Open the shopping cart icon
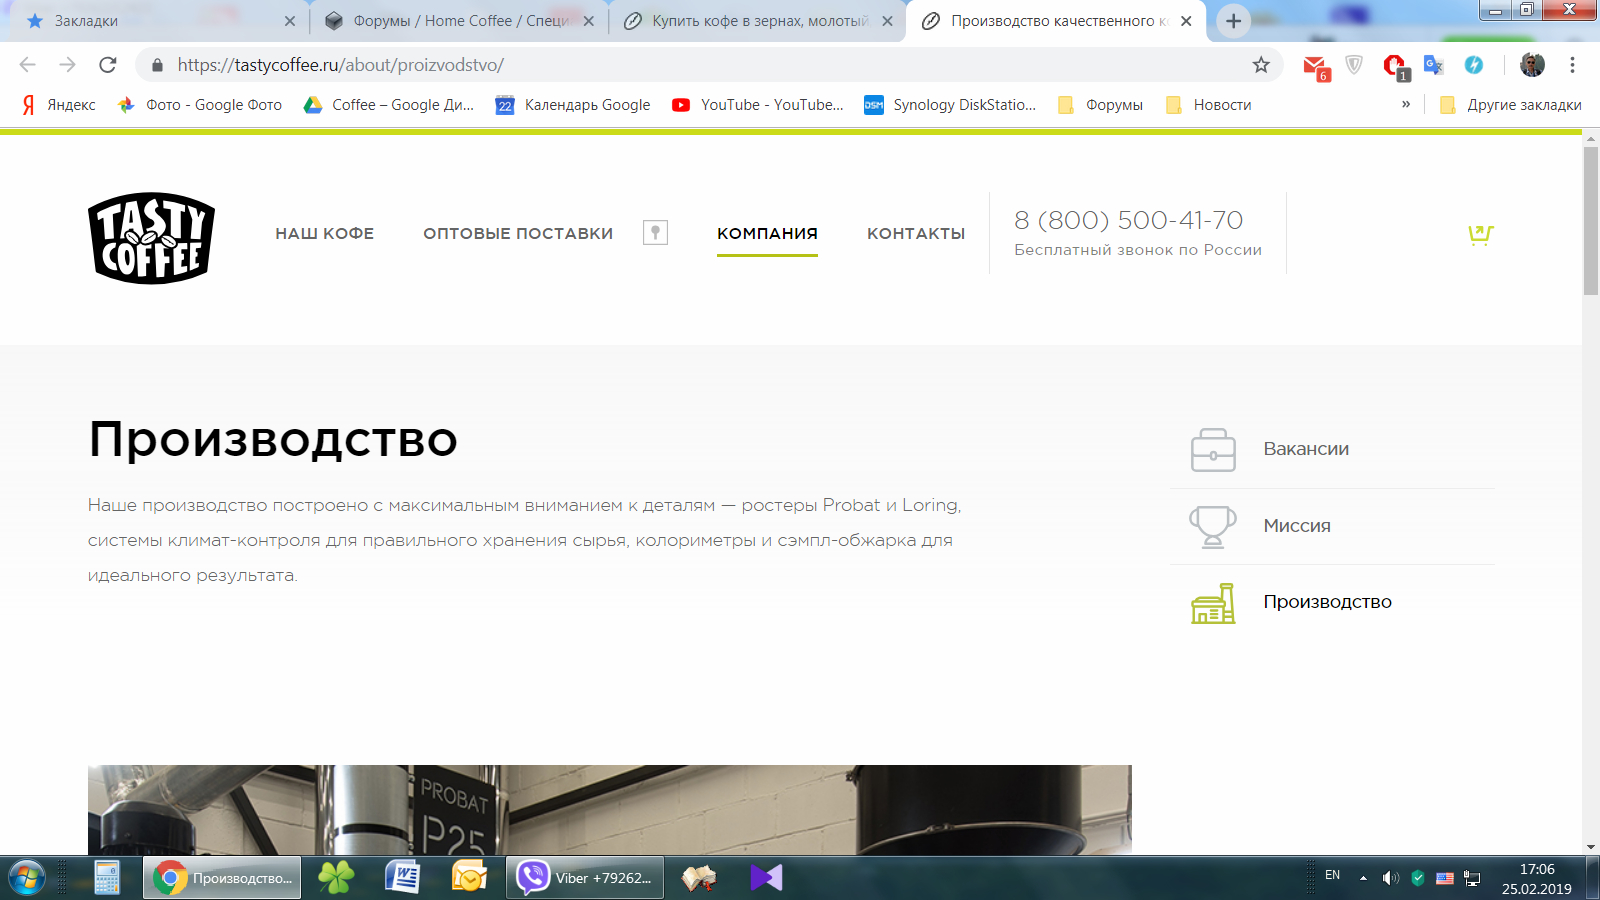The height and width of the screenshot is (900, 1600). 1480,234
